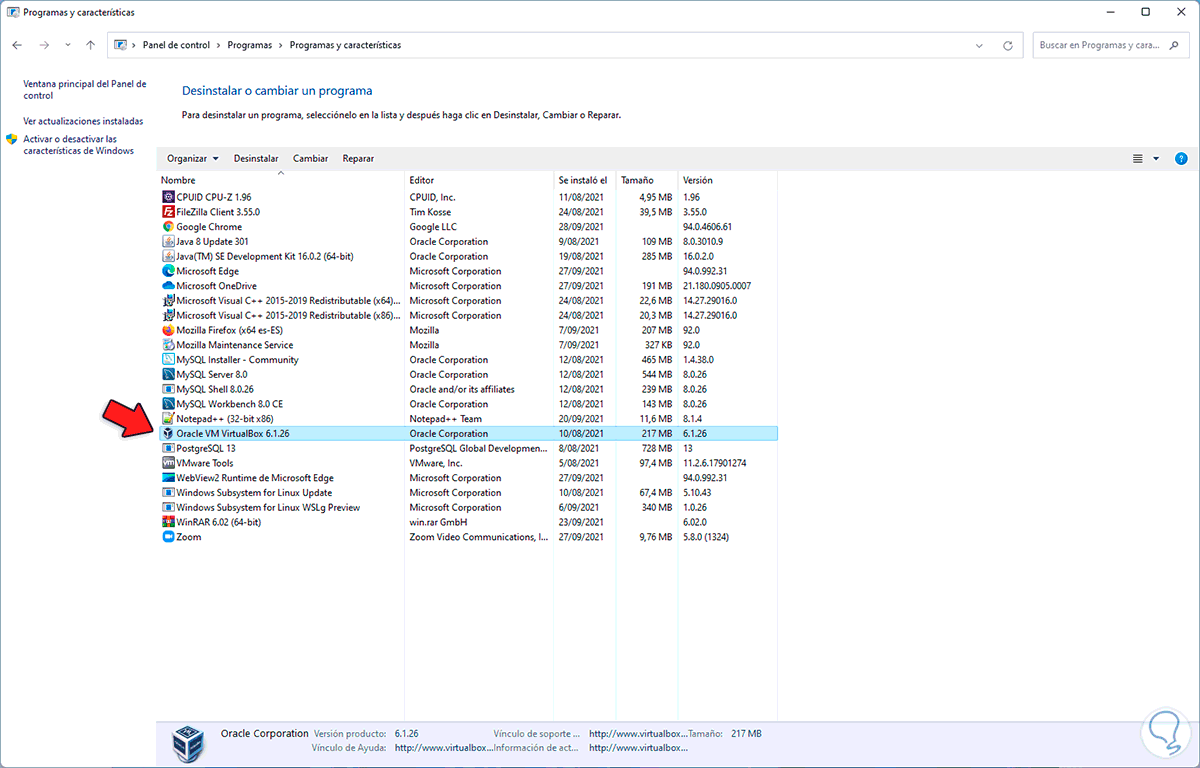1200x768 pixels.
Task: Click the Microsoft OneDrive cloud icon
Action: (168, 286)
